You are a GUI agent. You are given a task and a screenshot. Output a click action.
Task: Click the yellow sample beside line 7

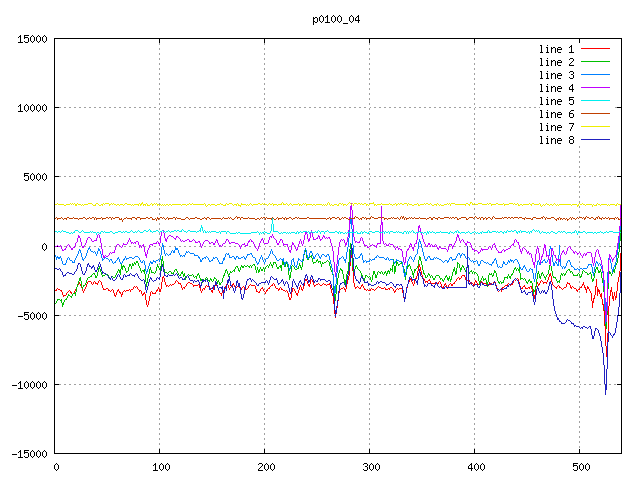coord(596,127)
